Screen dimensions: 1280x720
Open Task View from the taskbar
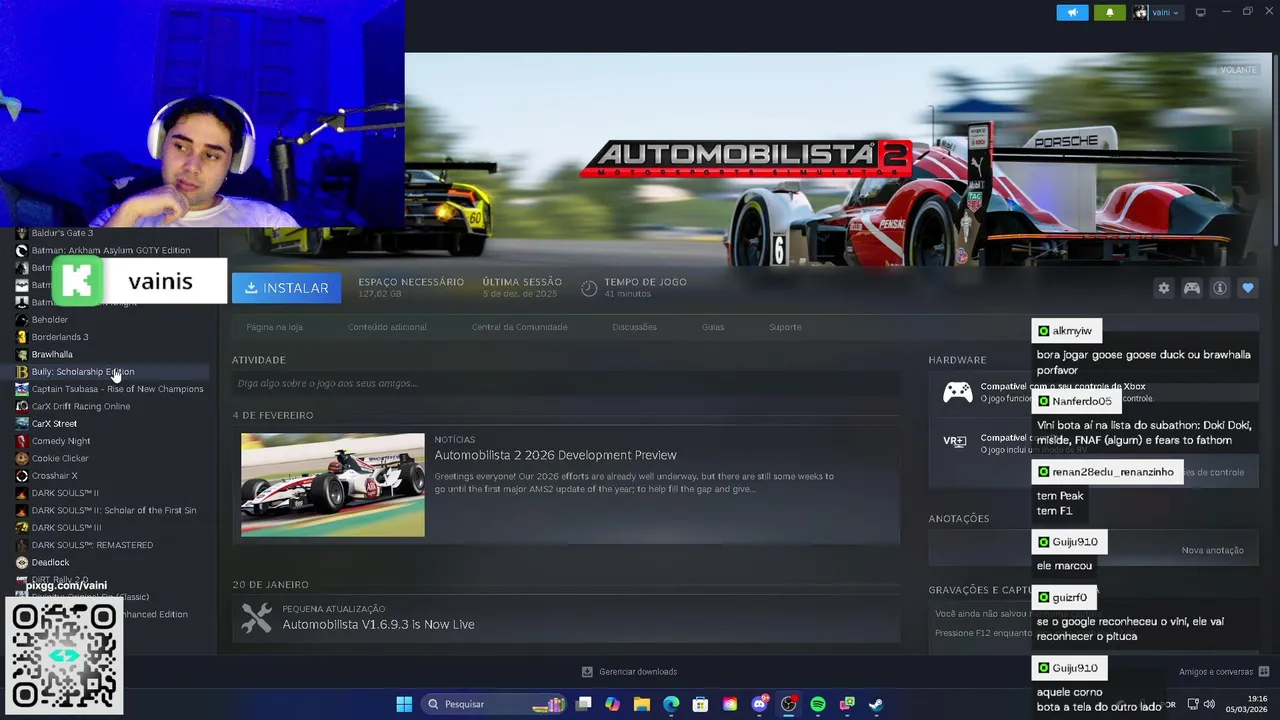click(584, 704)
